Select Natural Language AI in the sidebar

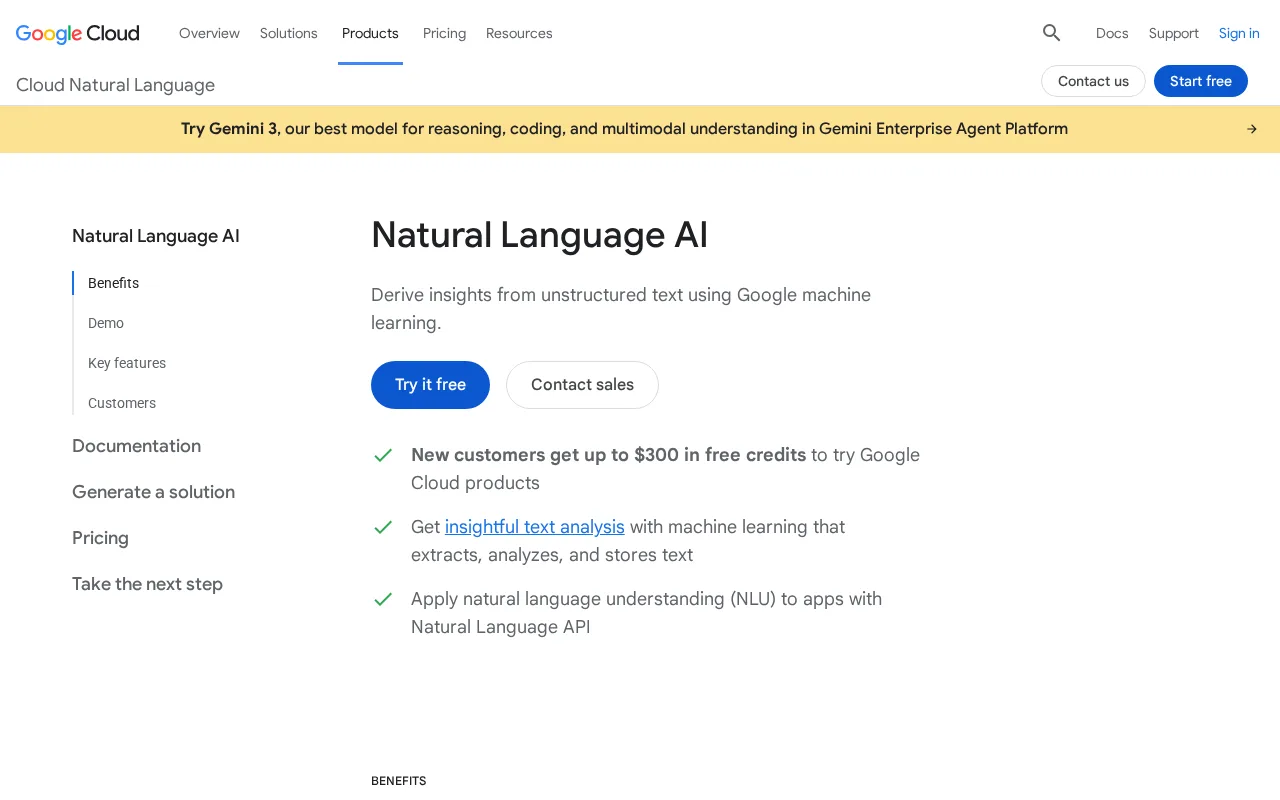point(156,236)
